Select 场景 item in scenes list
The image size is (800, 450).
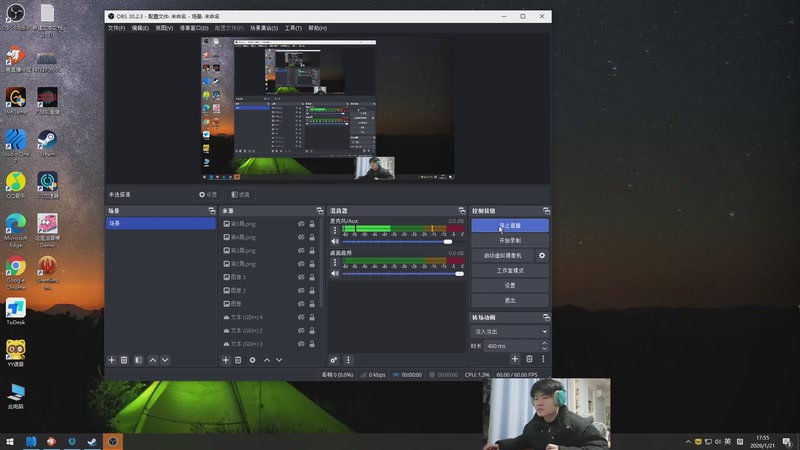click(x=161, y=223)
